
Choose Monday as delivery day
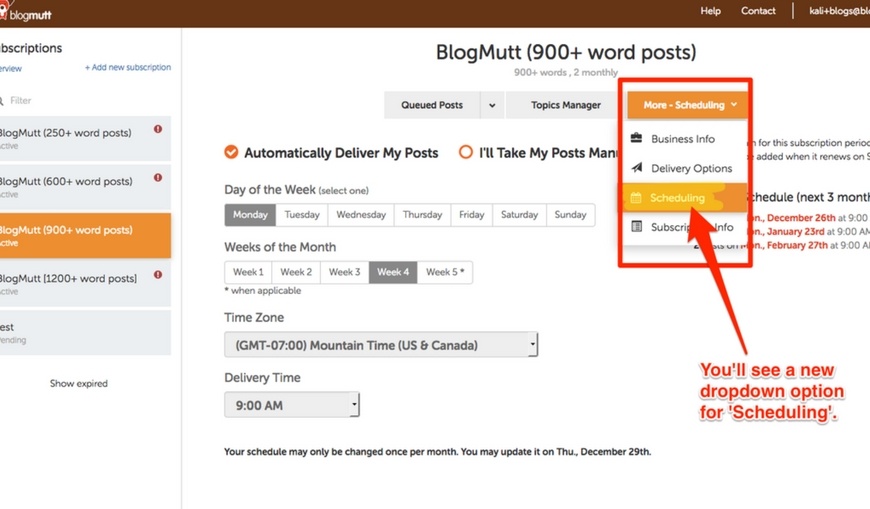click(250, 215)
